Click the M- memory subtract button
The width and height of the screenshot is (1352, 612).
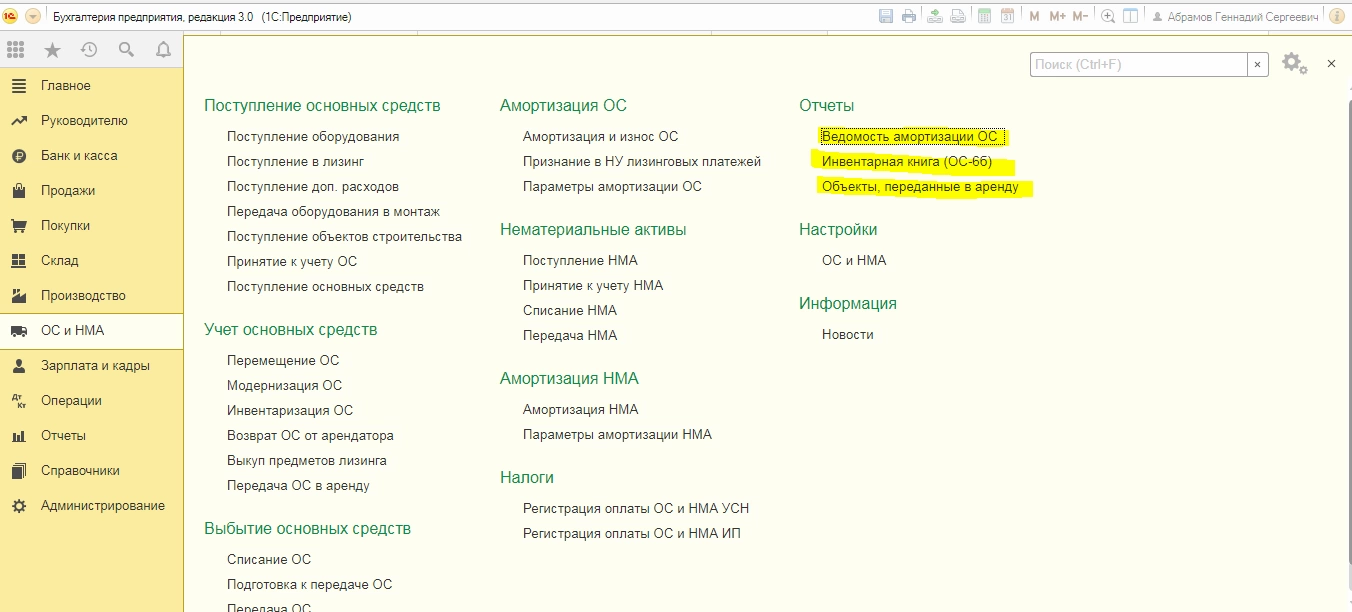click(1081, 16)
